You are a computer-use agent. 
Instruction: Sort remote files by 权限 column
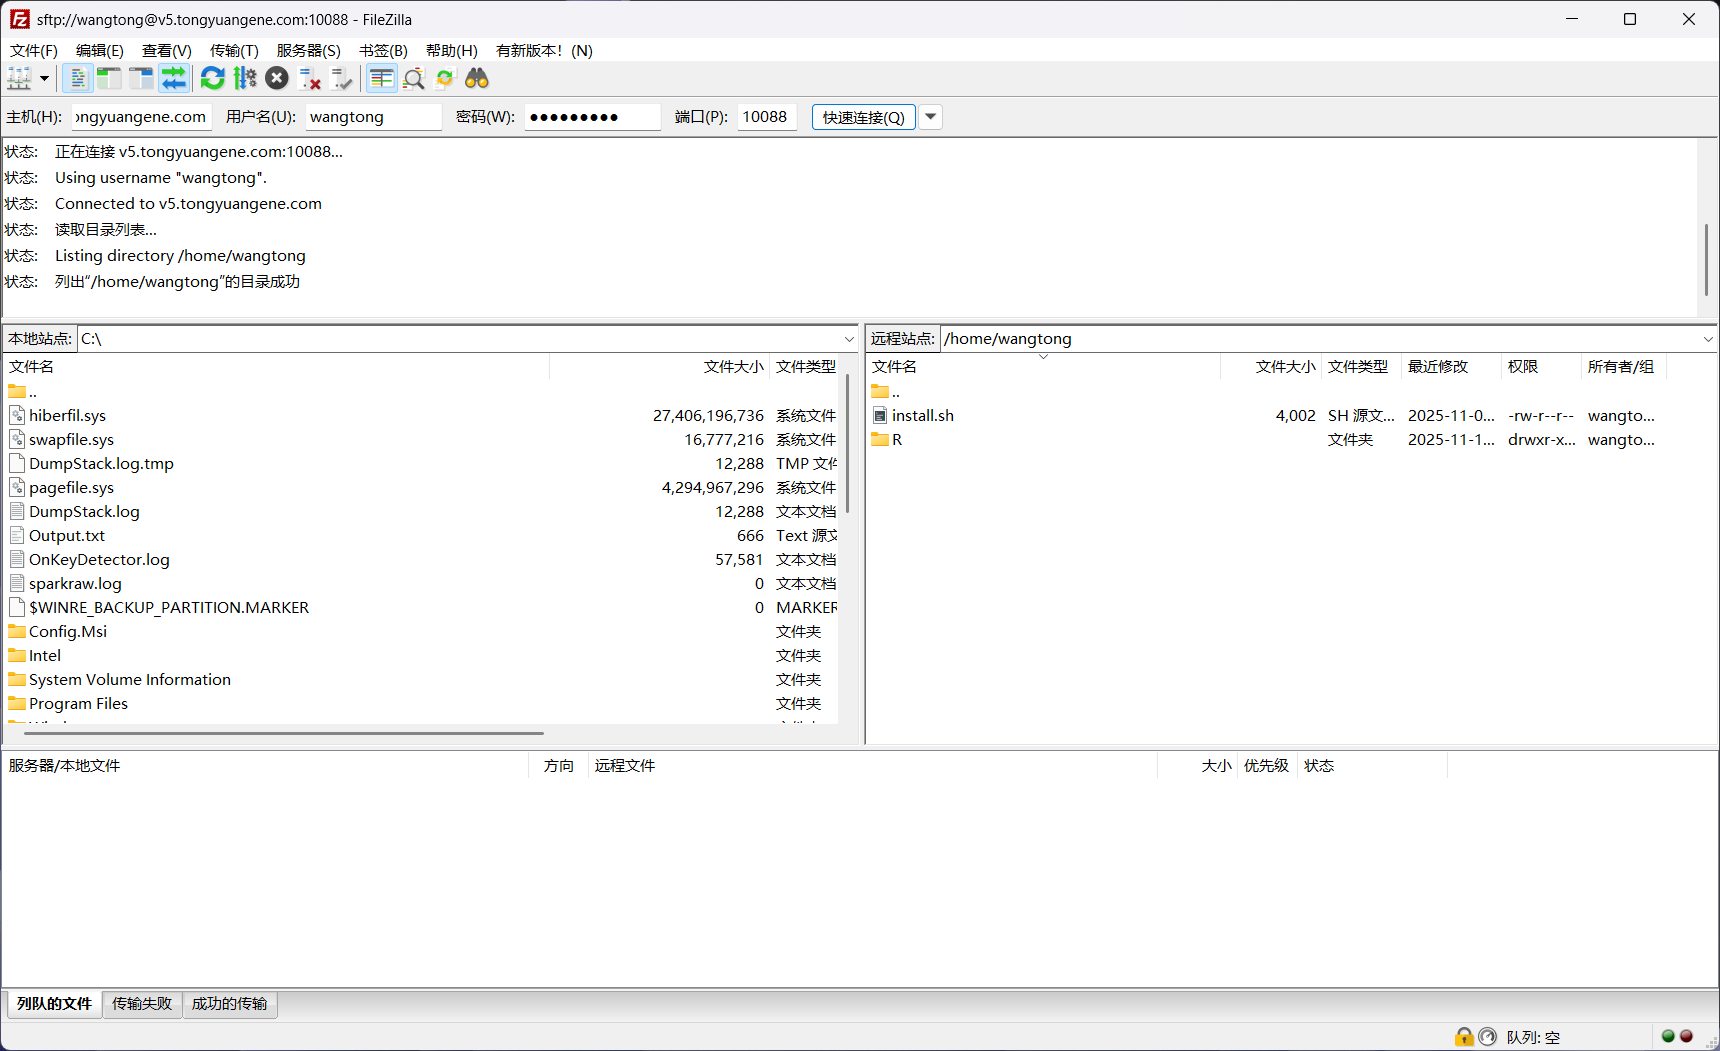[x=1540, y=367]
